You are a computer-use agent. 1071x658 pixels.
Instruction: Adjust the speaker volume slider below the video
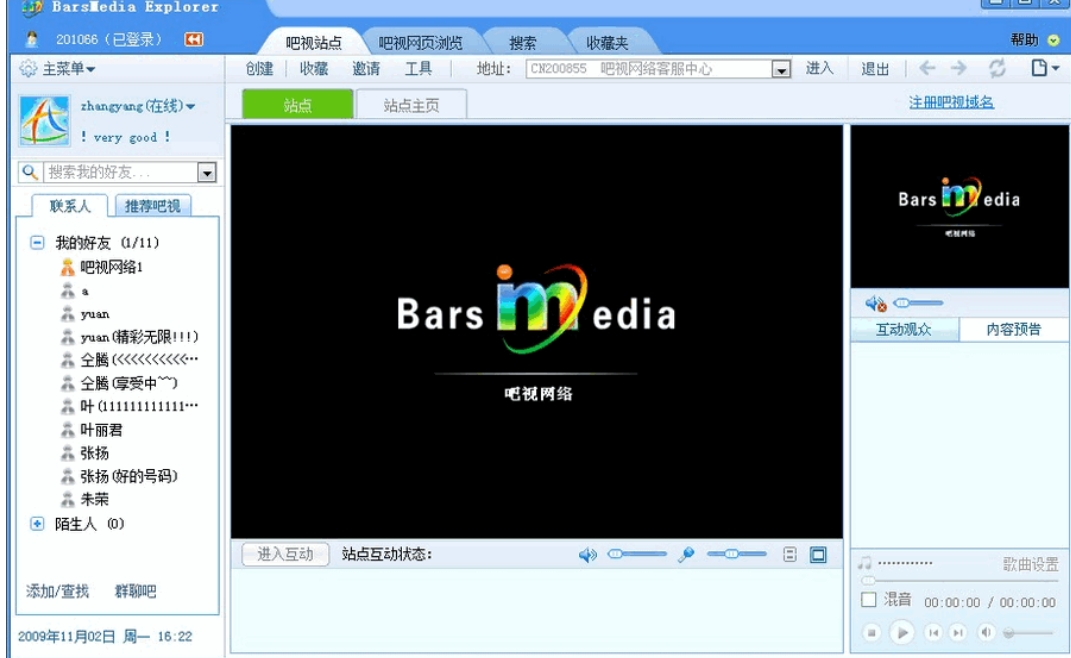coord(637,554)
